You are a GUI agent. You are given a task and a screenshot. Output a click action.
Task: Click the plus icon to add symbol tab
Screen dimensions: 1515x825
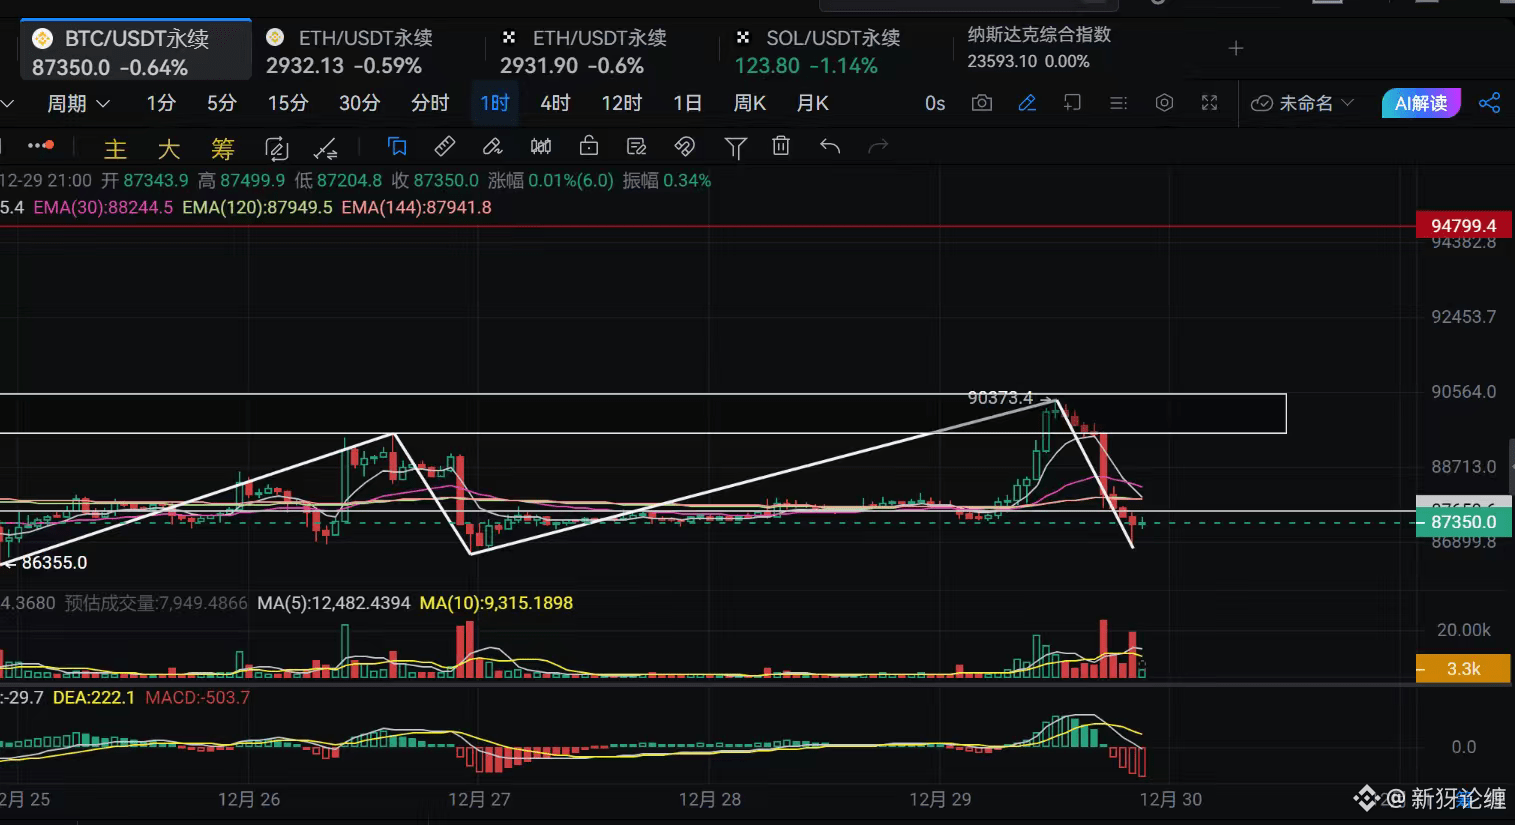pos(1236,48)
